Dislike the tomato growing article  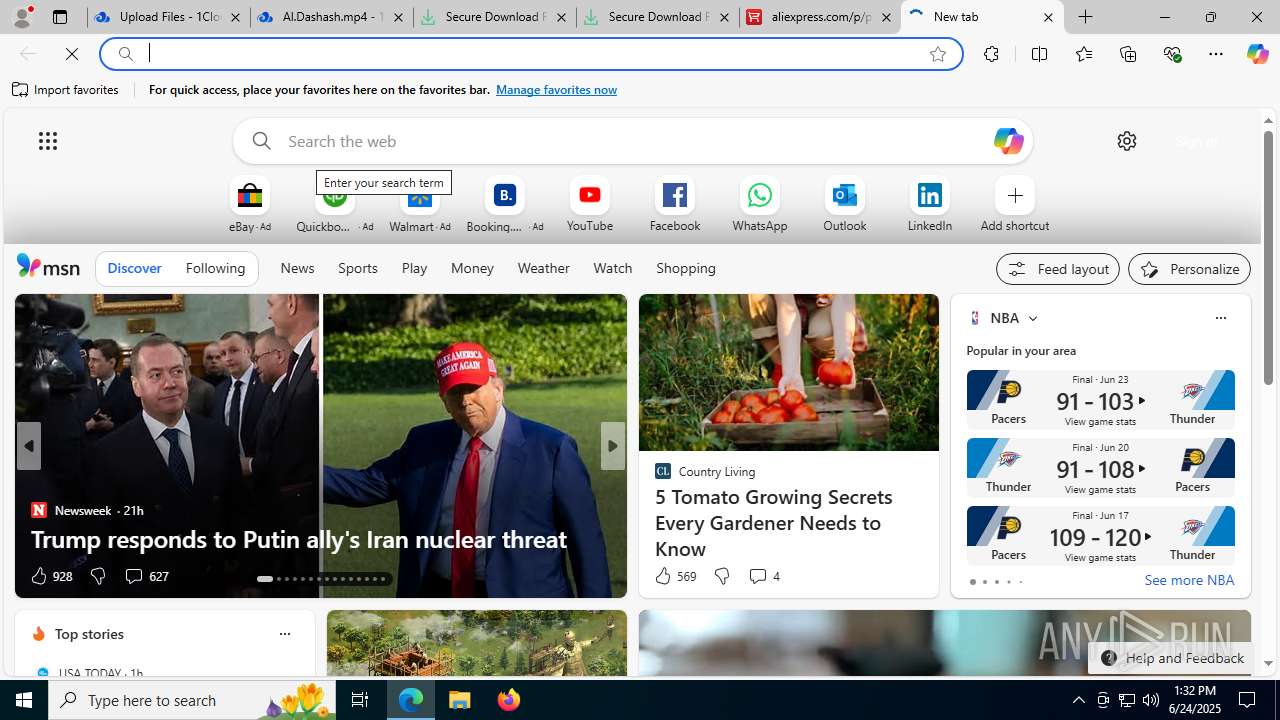tap(721, 576)
